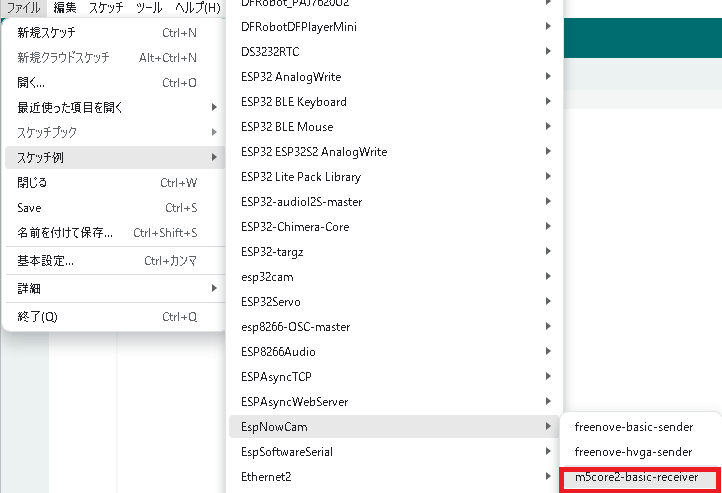Viewport: 722px width, 493px height.
Task: Expand ESP32 BLE Mouse examples
Action: coord(396,127)
